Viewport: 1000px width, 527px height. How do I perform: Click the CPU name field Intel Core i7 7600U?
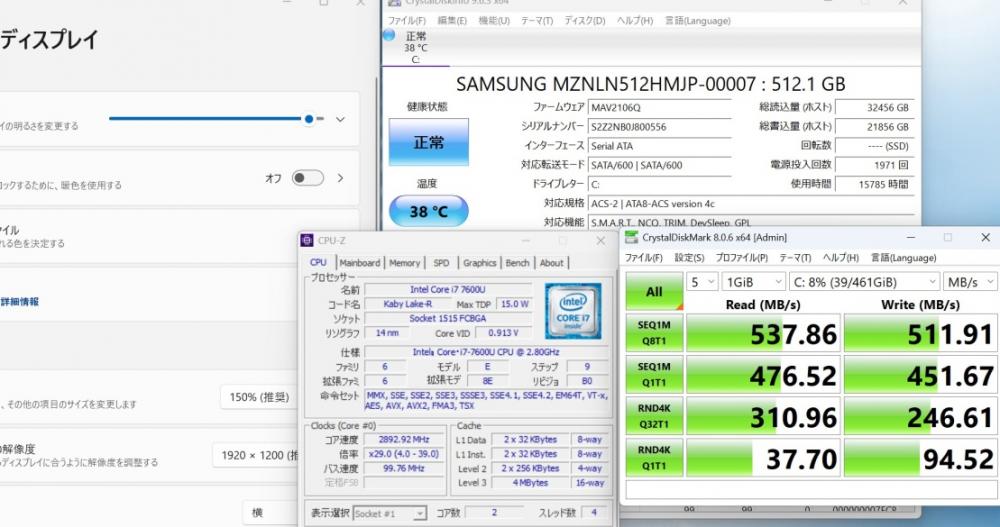tap(448, 290)
